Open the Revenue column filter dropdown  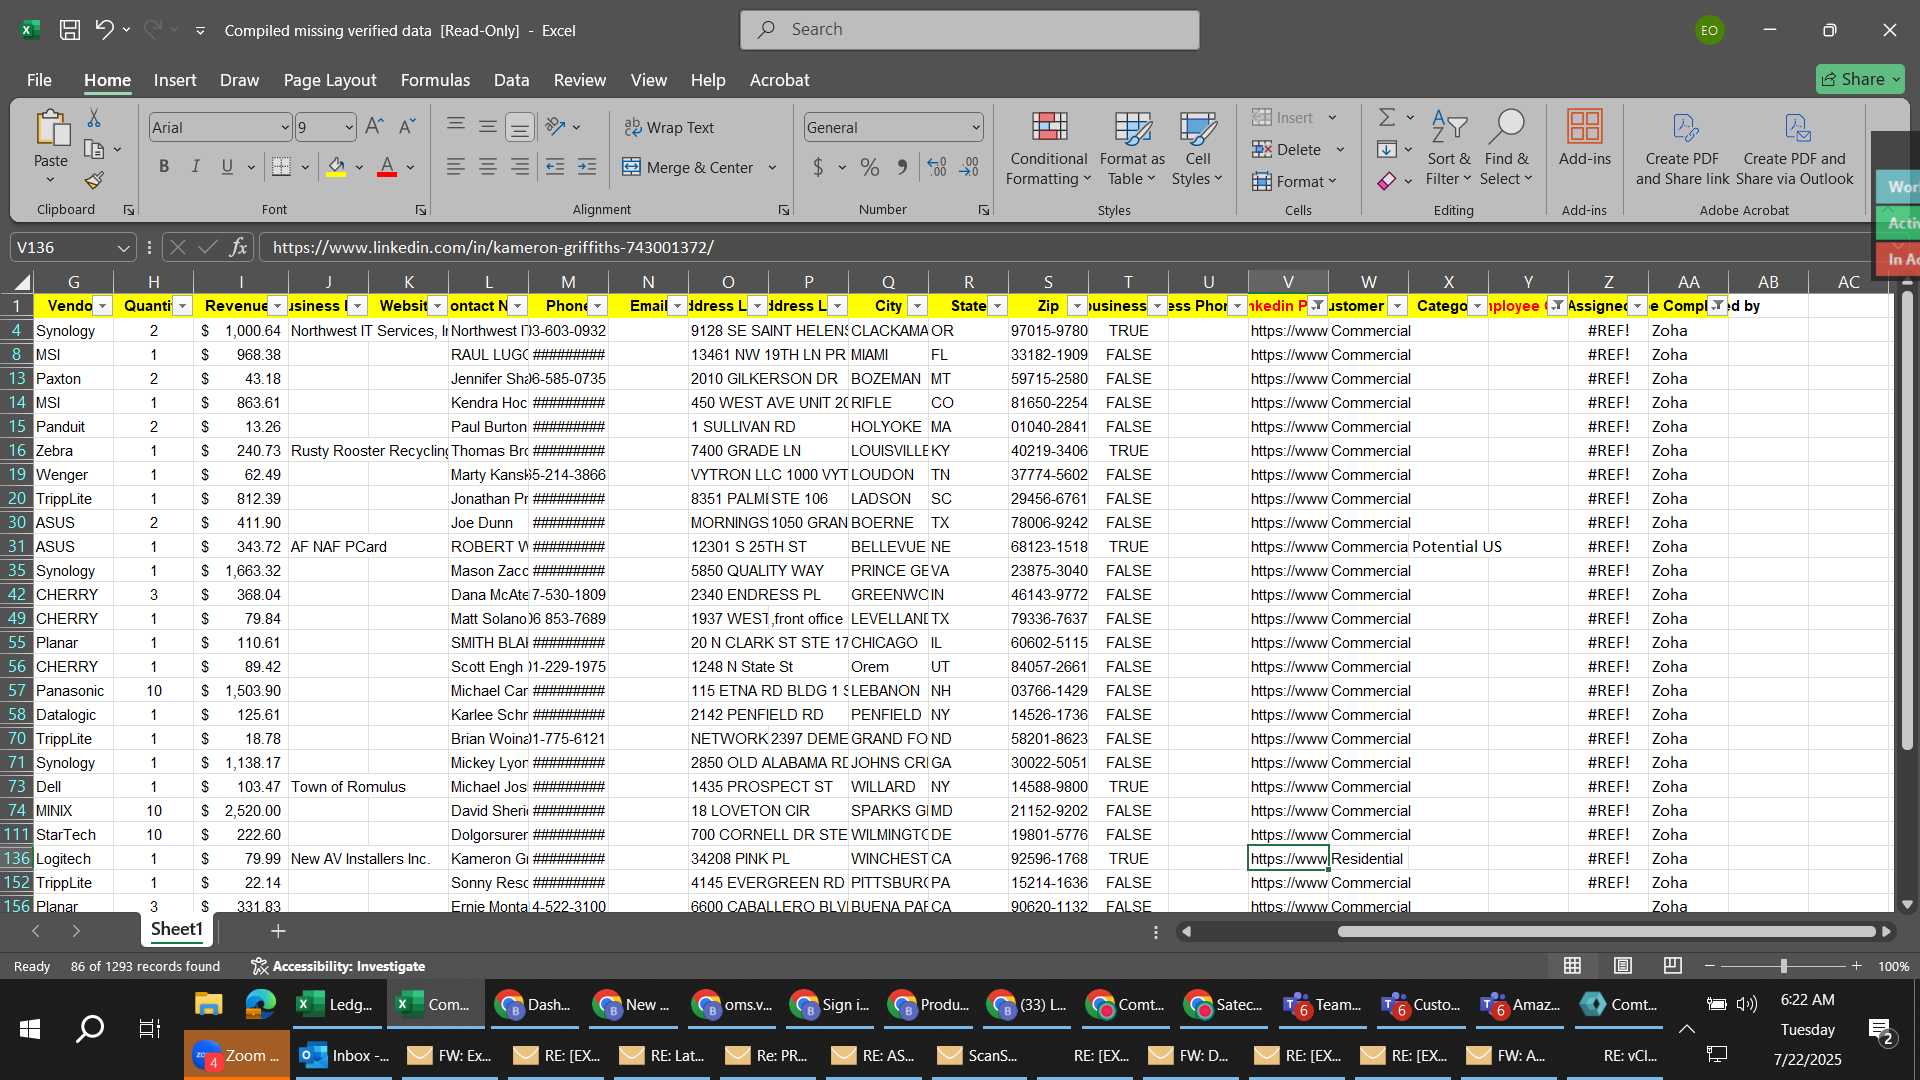[277, 306]
